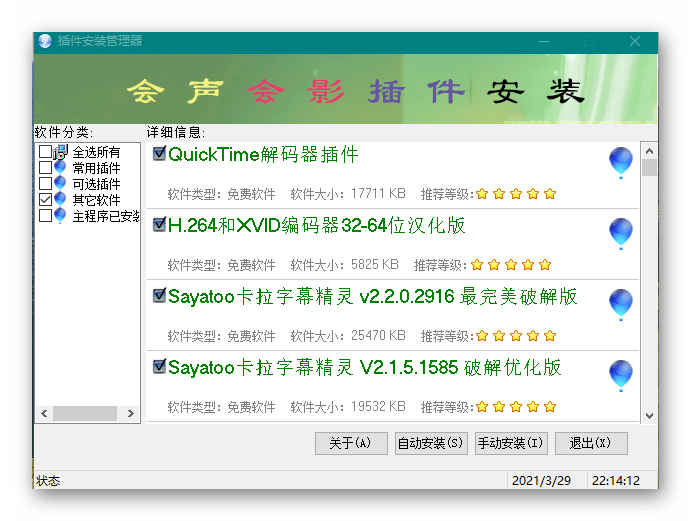This screenshot has width=691, height=521.
Task: Click the computer icon next to 全选所有
Action: coord(60,152)
